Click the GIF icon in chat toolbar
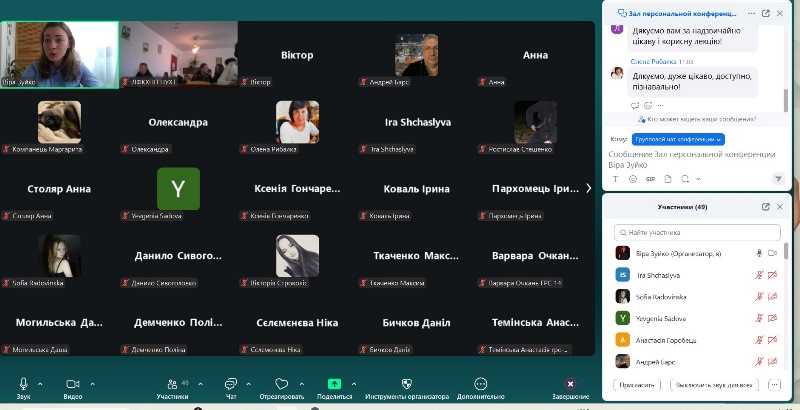The width and height of the screenshot is (800, 410). (651, 178)
